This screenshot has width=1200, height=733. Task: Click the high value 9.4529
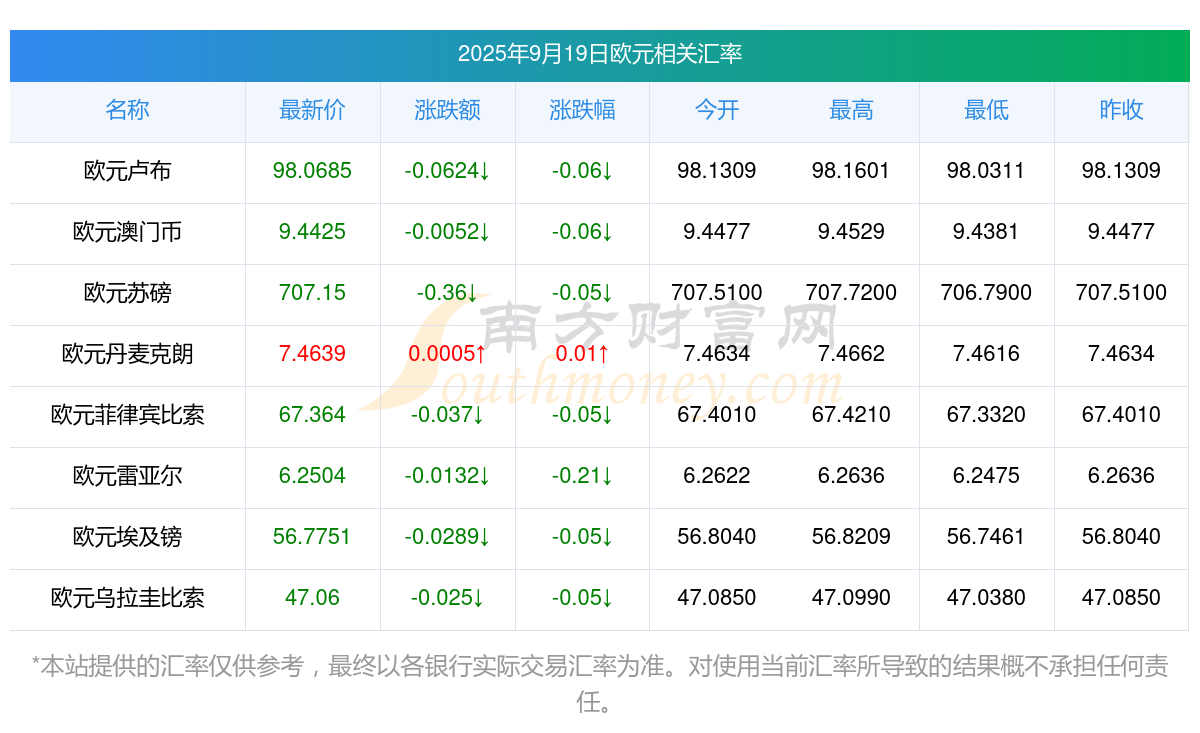coord(851,232)
